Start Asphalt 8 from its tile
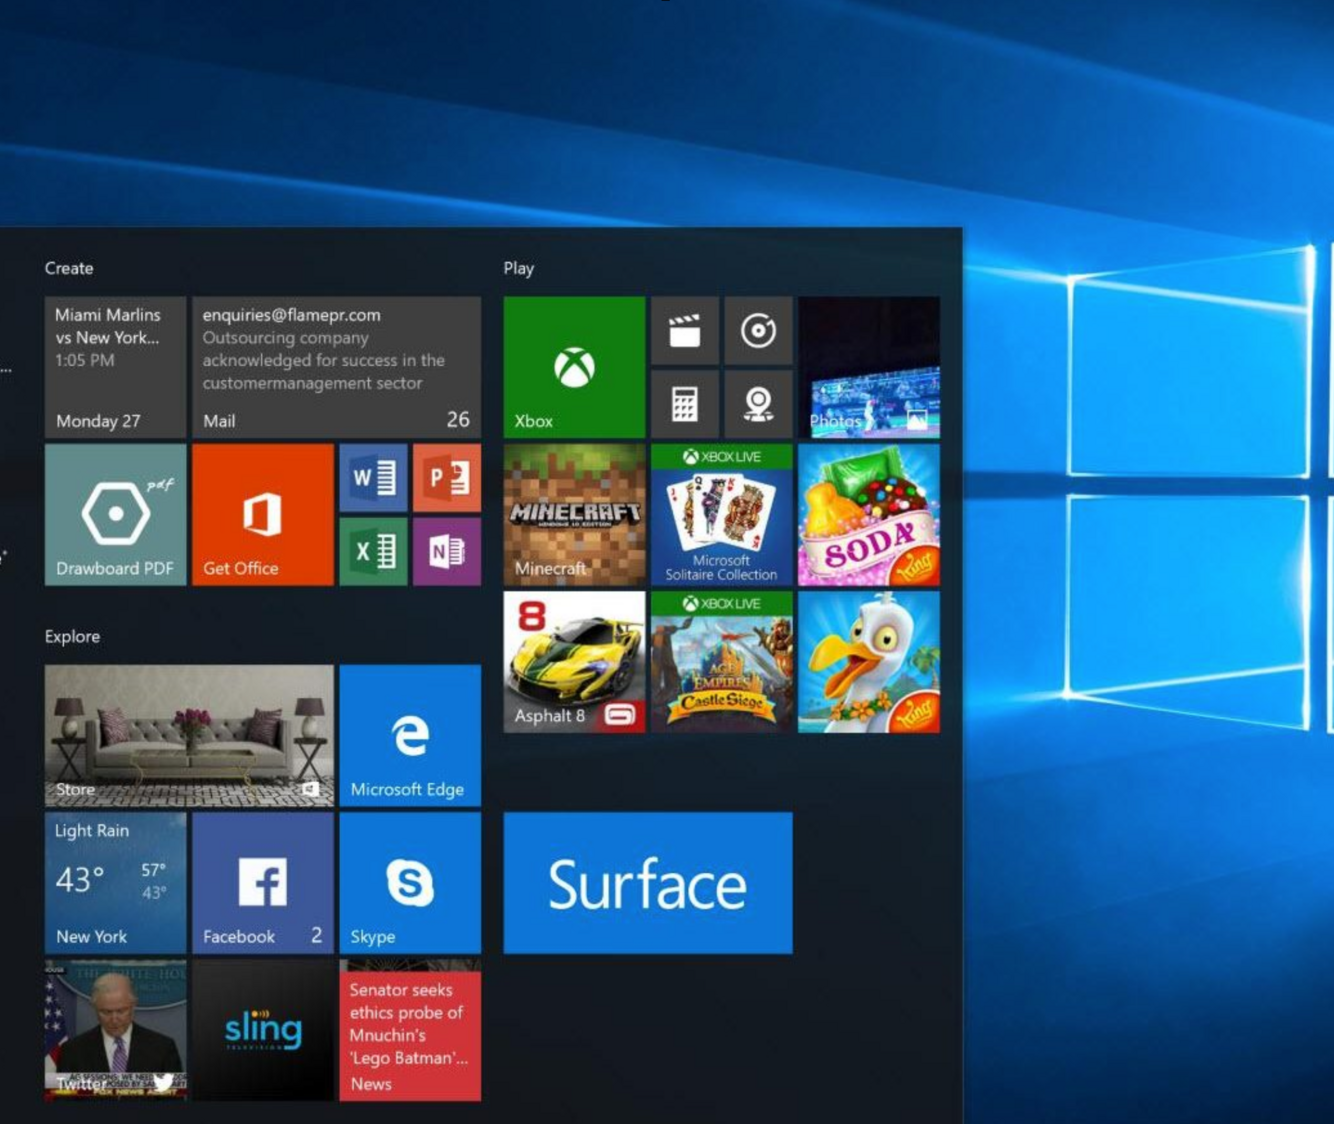The width and height of the screenshot is (1334, 1124). click(x=574, y=662)
